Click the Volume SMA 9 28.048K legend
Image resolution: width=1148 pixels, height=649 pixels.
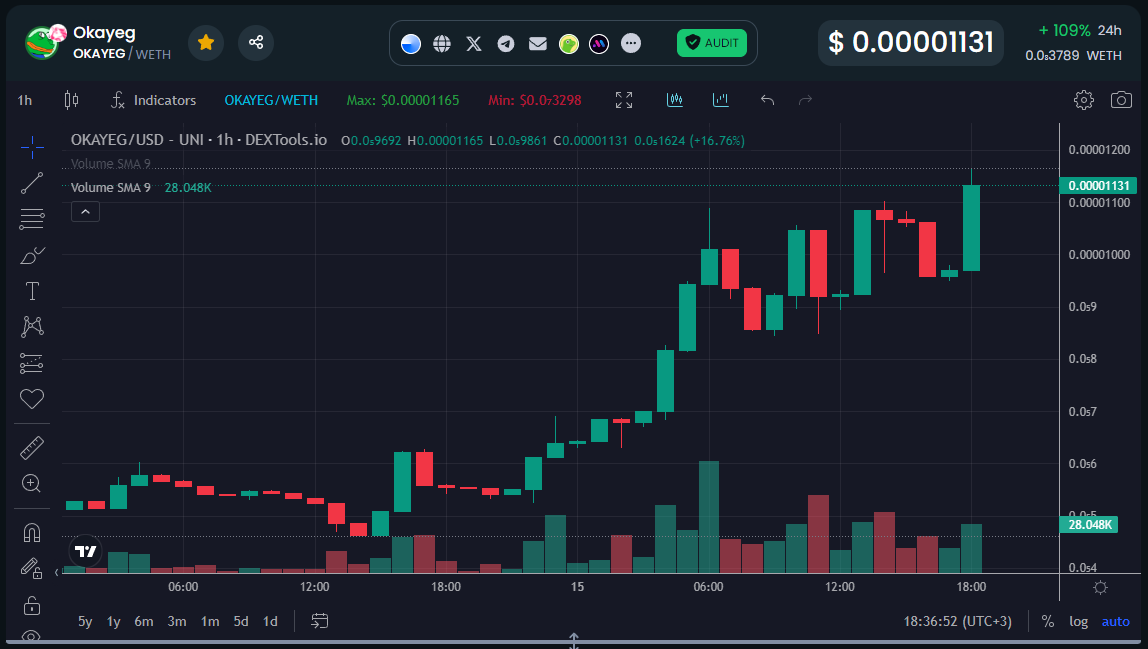(x=141, y=188)
